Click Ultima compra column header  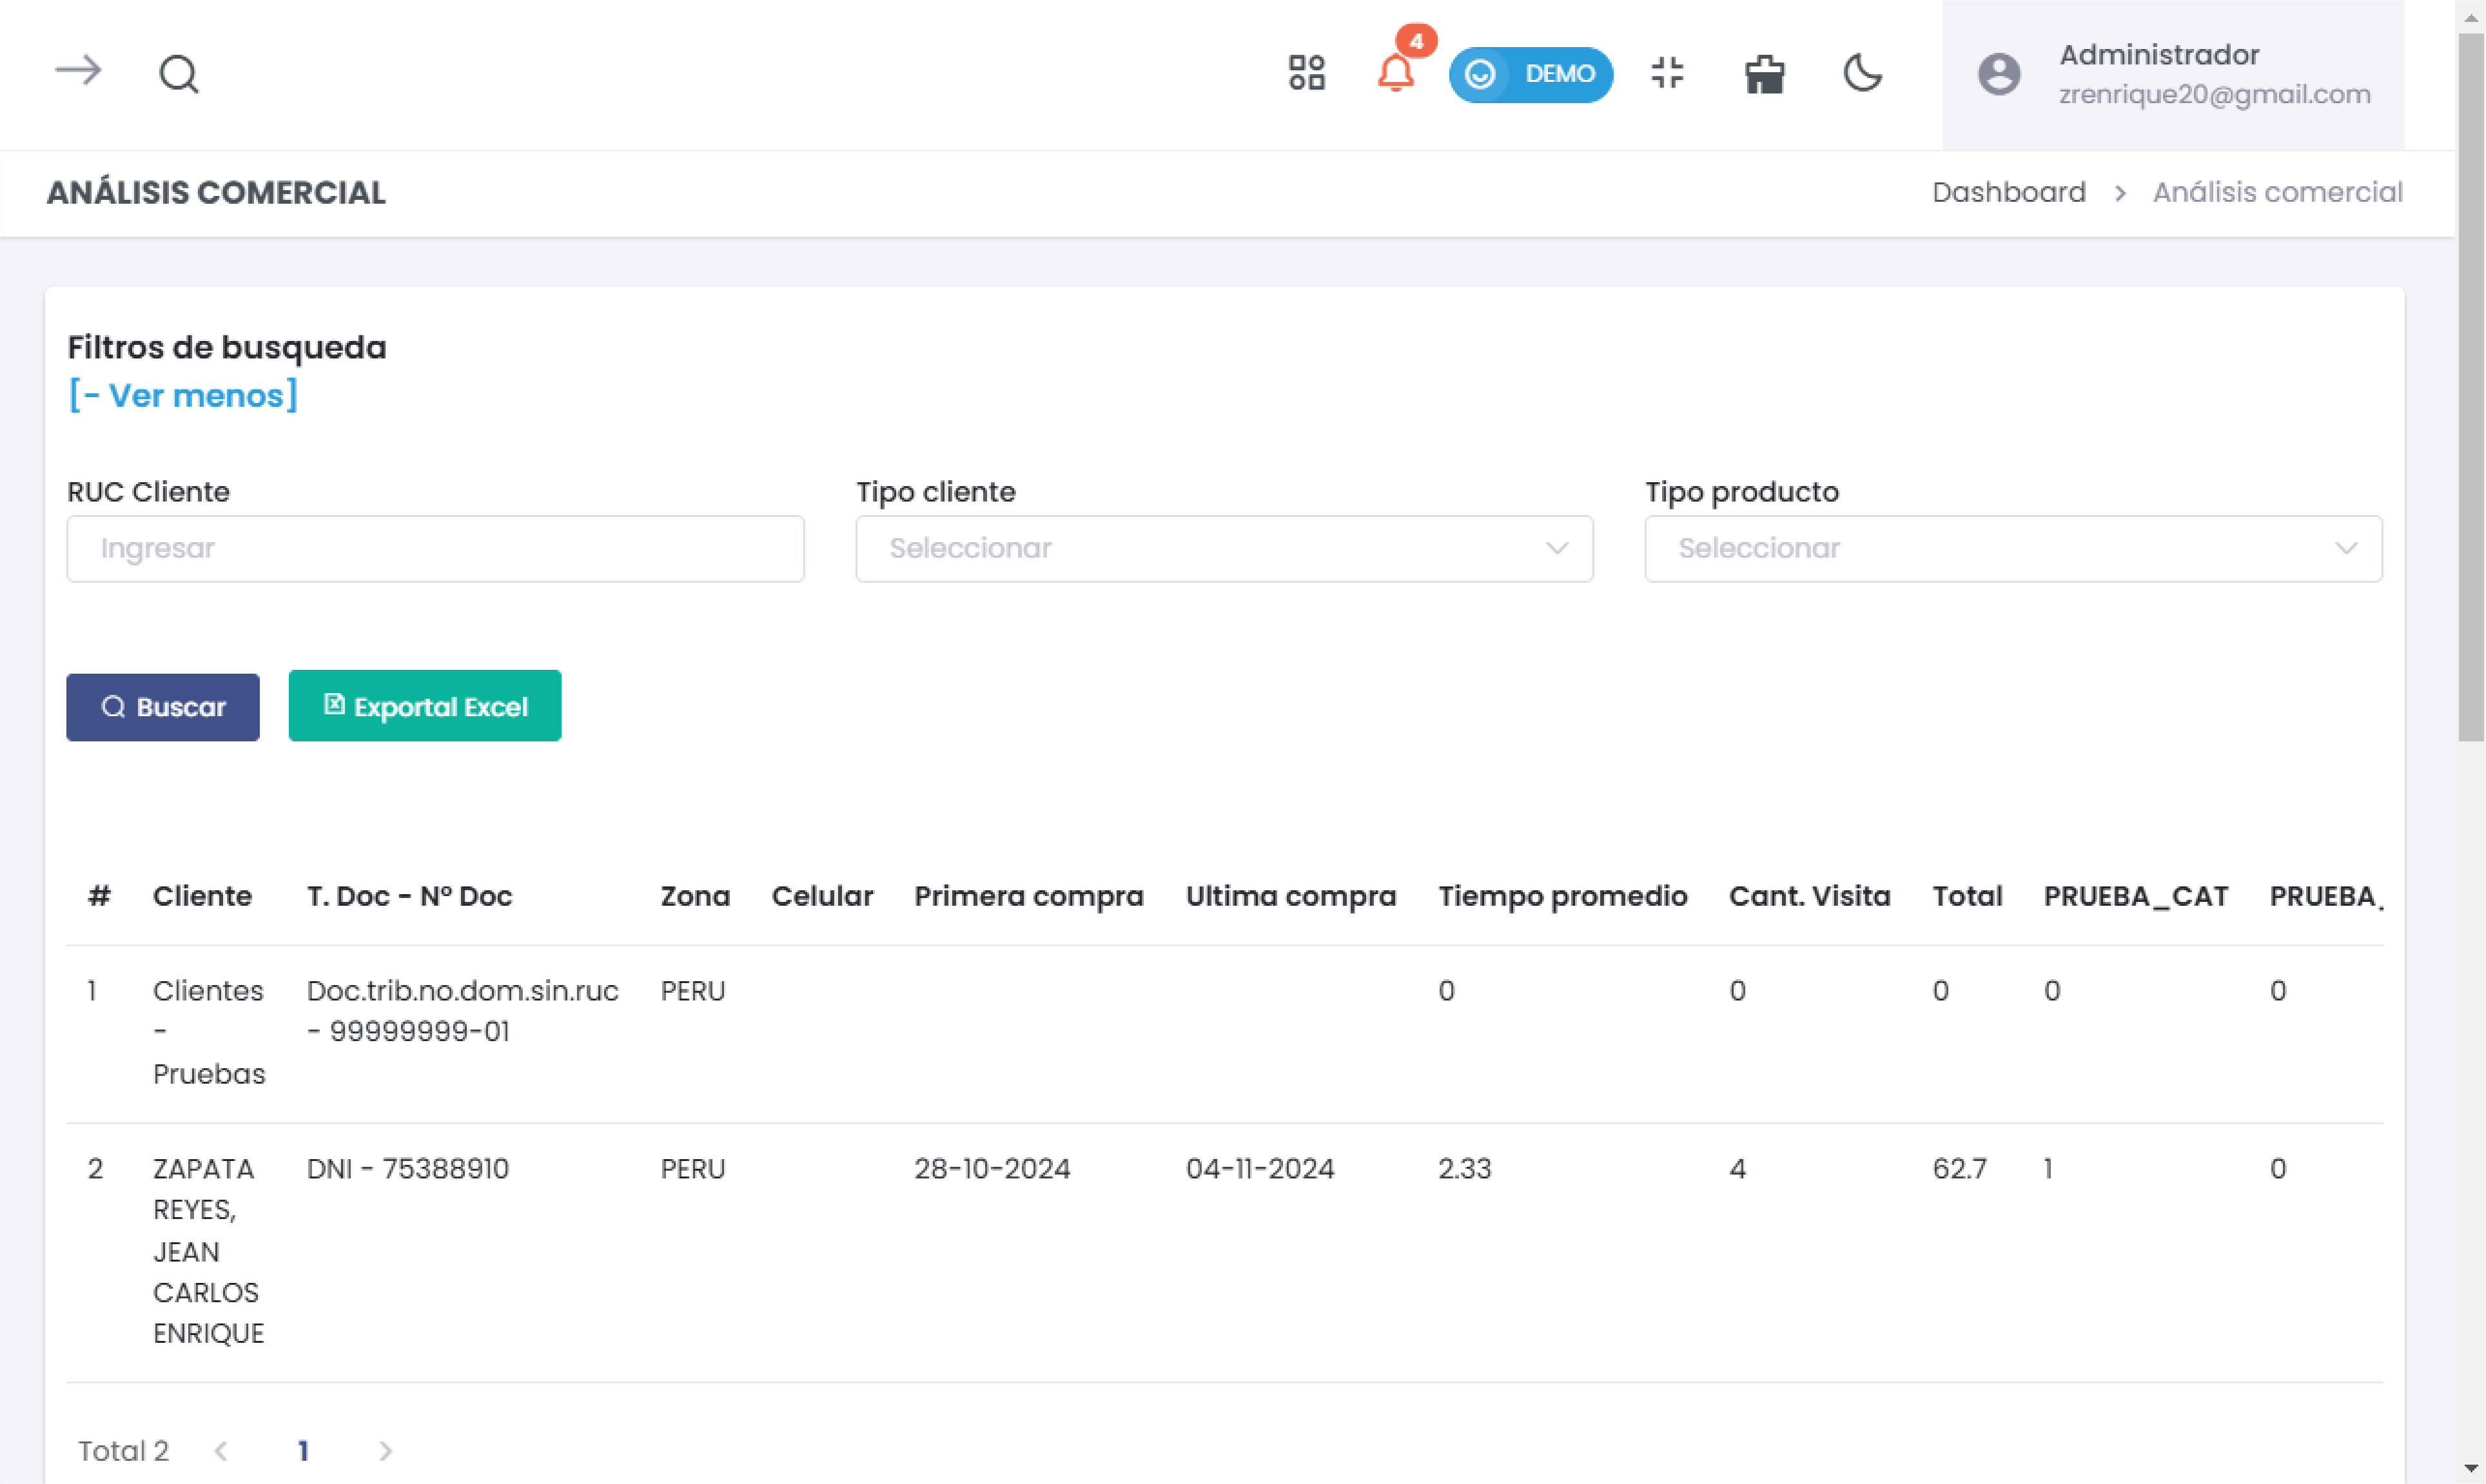(1291, 896)
